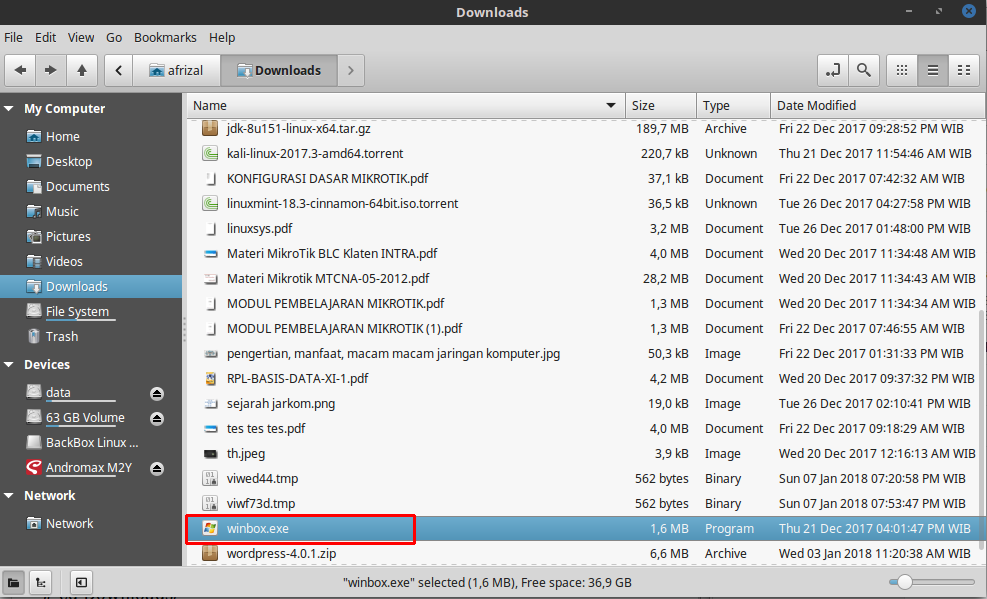Sort files by Size column

coord(661,106)
